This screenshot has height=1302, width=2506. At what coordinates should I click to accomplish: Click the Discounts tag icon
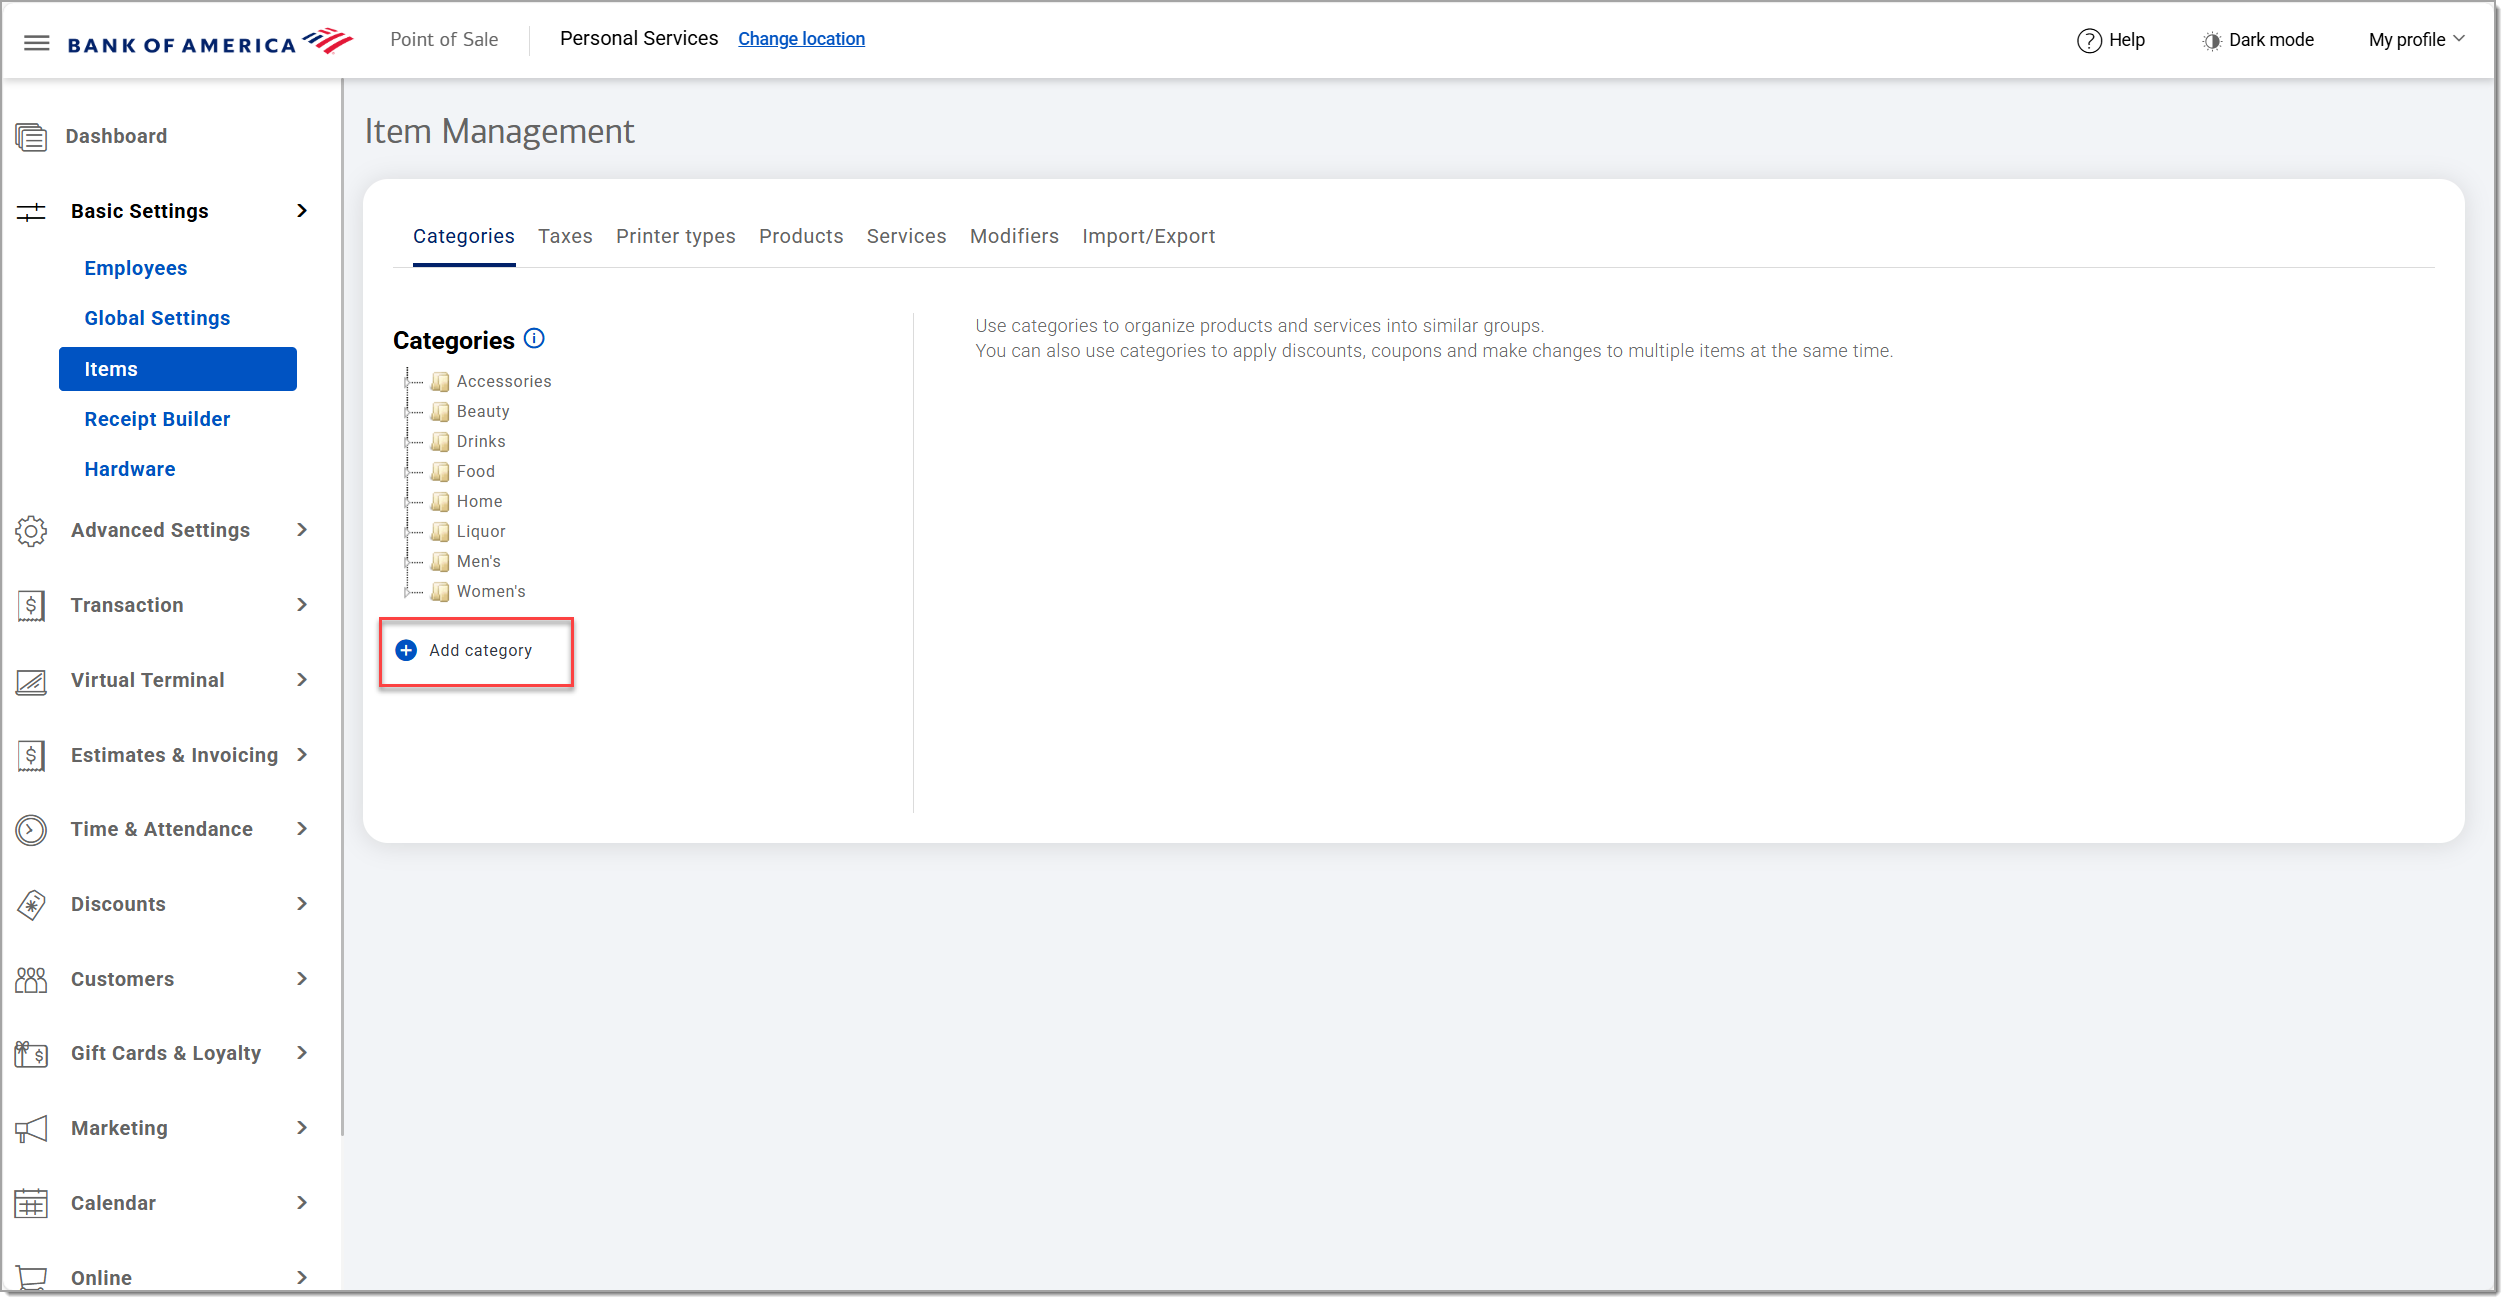tap(31, 905)
